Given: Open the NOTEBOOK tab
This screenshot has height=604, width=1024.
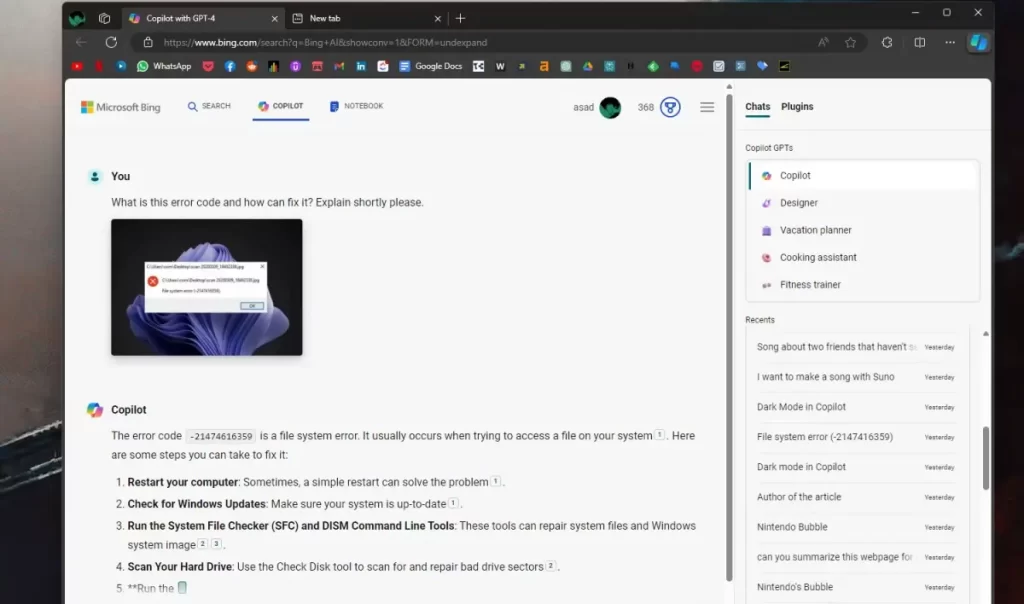Looking at the screenshot, I should [356, 106].
